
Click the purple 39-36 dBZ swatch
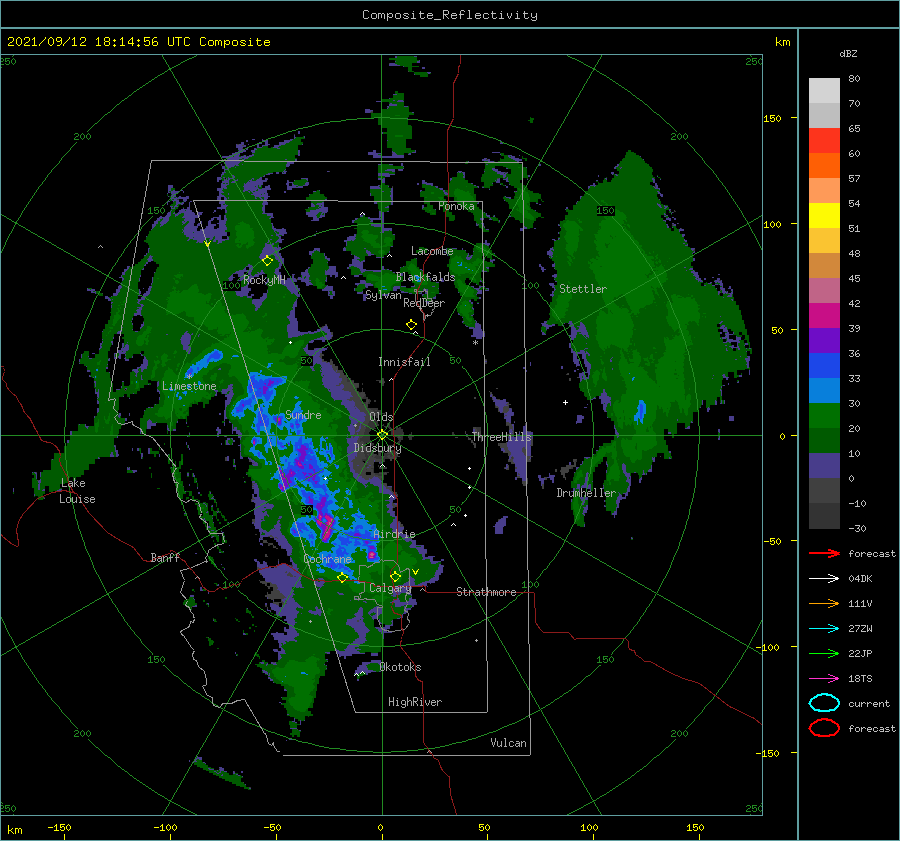pos(824,340)
